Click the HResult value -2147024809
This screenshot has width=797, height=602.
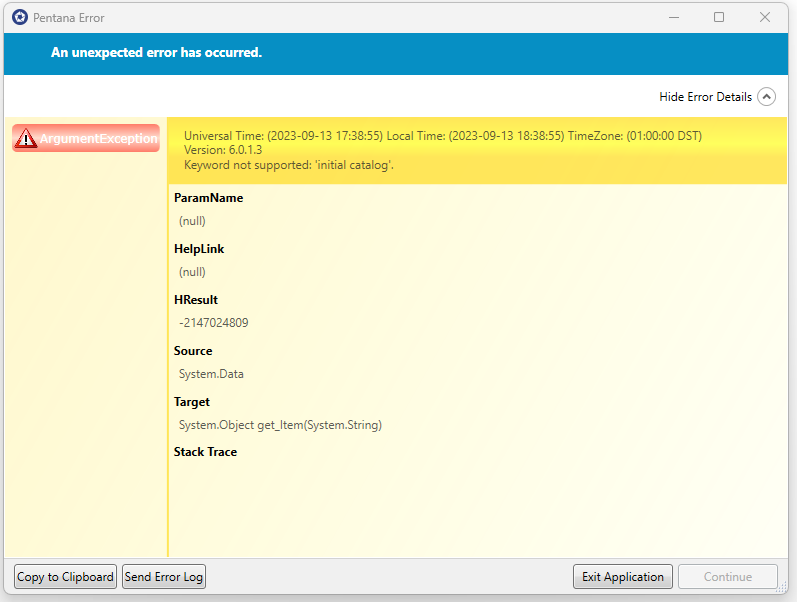pyautogui.click(x=213, y=323)
